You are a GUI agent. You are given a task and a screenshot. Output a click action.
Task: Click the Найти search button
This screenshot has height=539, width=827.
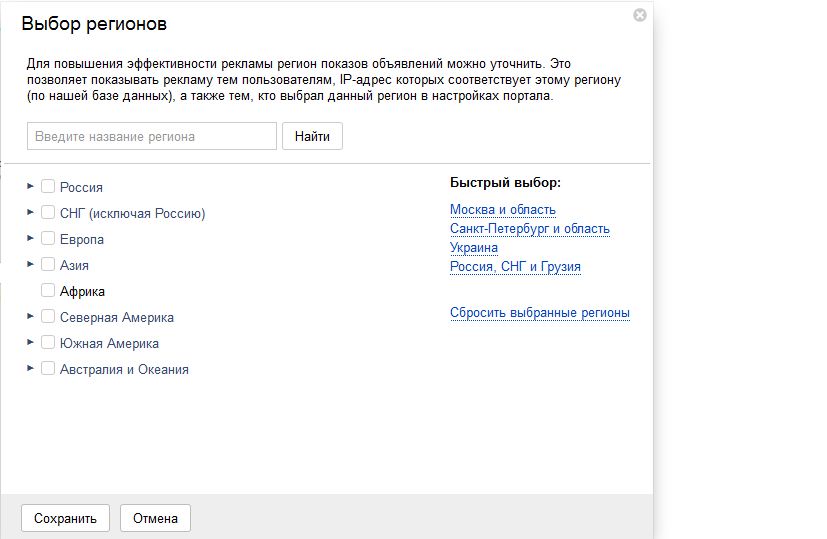click(312, 136)
